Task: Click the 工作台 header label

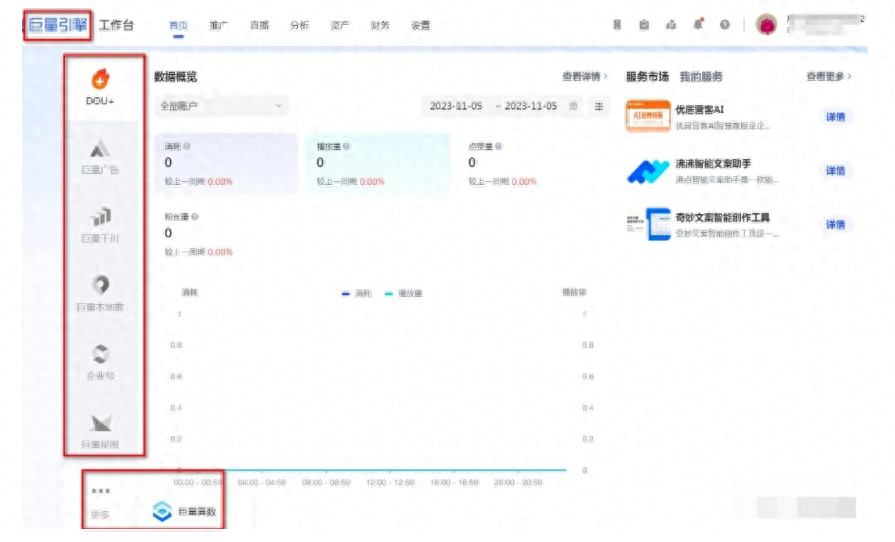Action: (116, 25)
